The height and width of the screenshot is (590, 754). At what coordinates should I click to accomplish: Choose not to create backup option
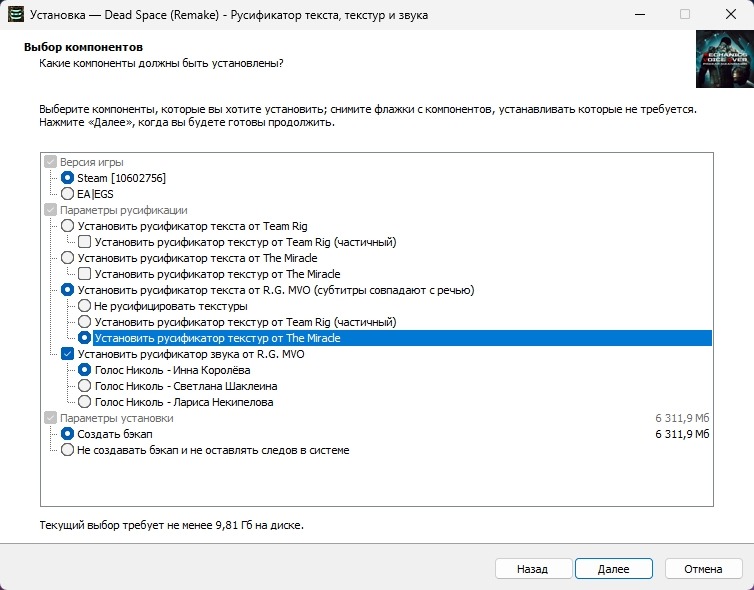click(x=67, y=450)
